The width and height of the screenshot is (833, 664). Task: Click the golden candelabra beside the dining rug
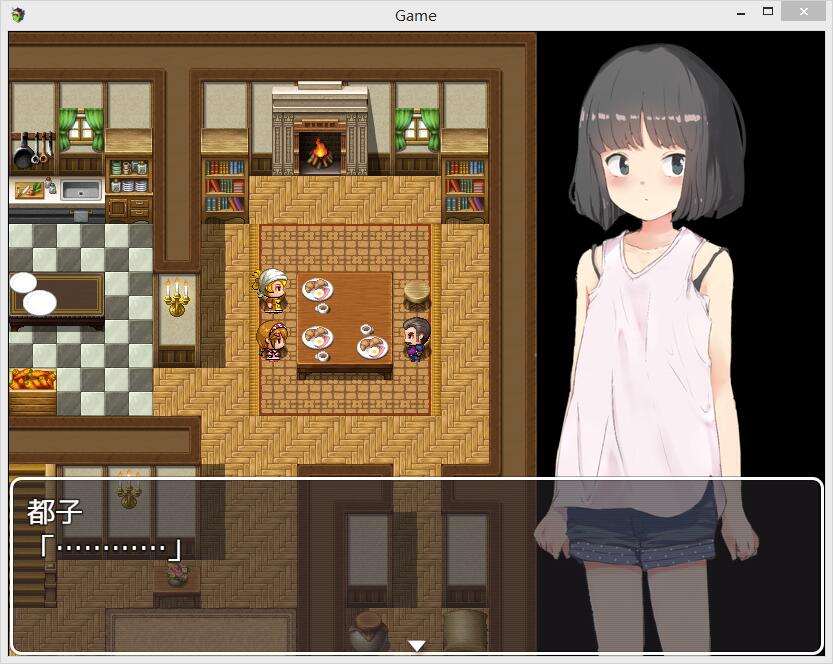pyautogui.click(x=177, y=298)
